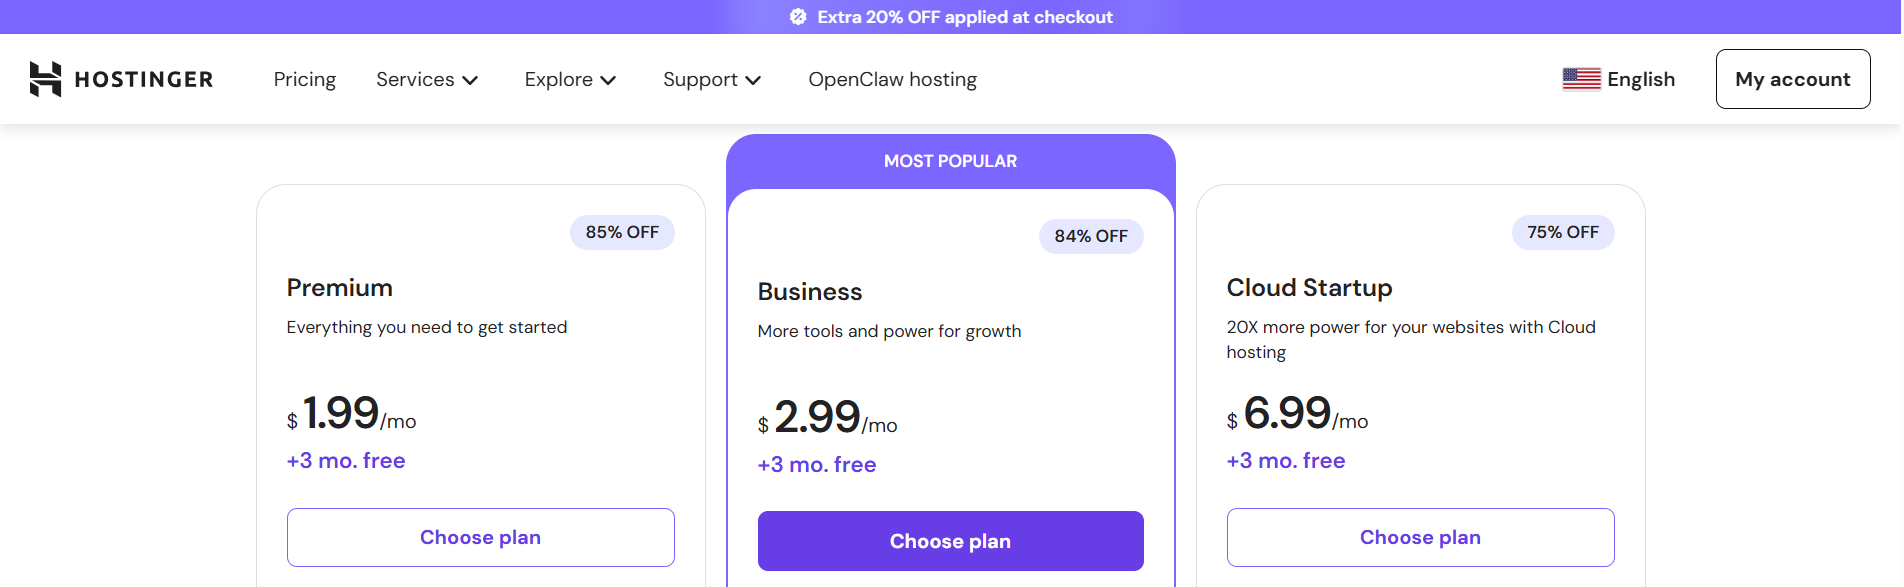Screen dimensions: 1904x587
Task: Select OpenClaw hosting from the navigation
Action: (892, 79)
